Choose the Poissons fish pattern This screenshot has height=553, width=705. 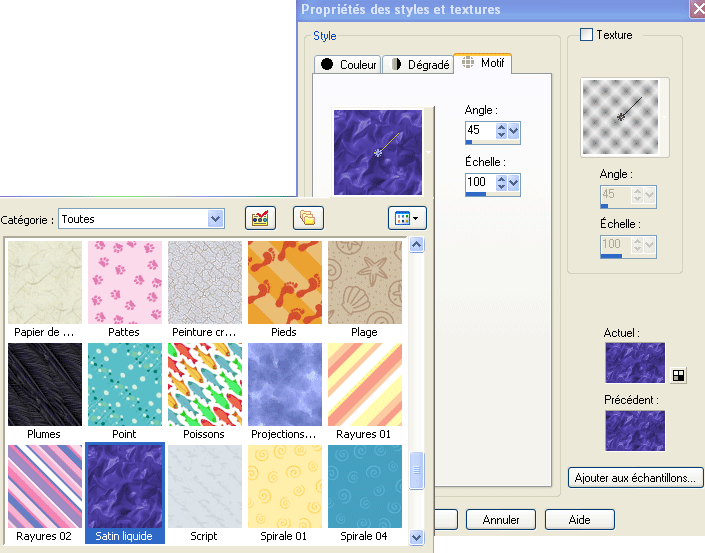(x=205, y=384)
